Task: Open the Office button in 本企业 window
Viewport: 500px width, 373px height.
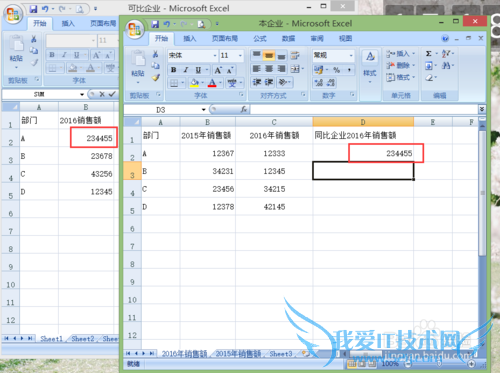Action: (x=135, y=30)
